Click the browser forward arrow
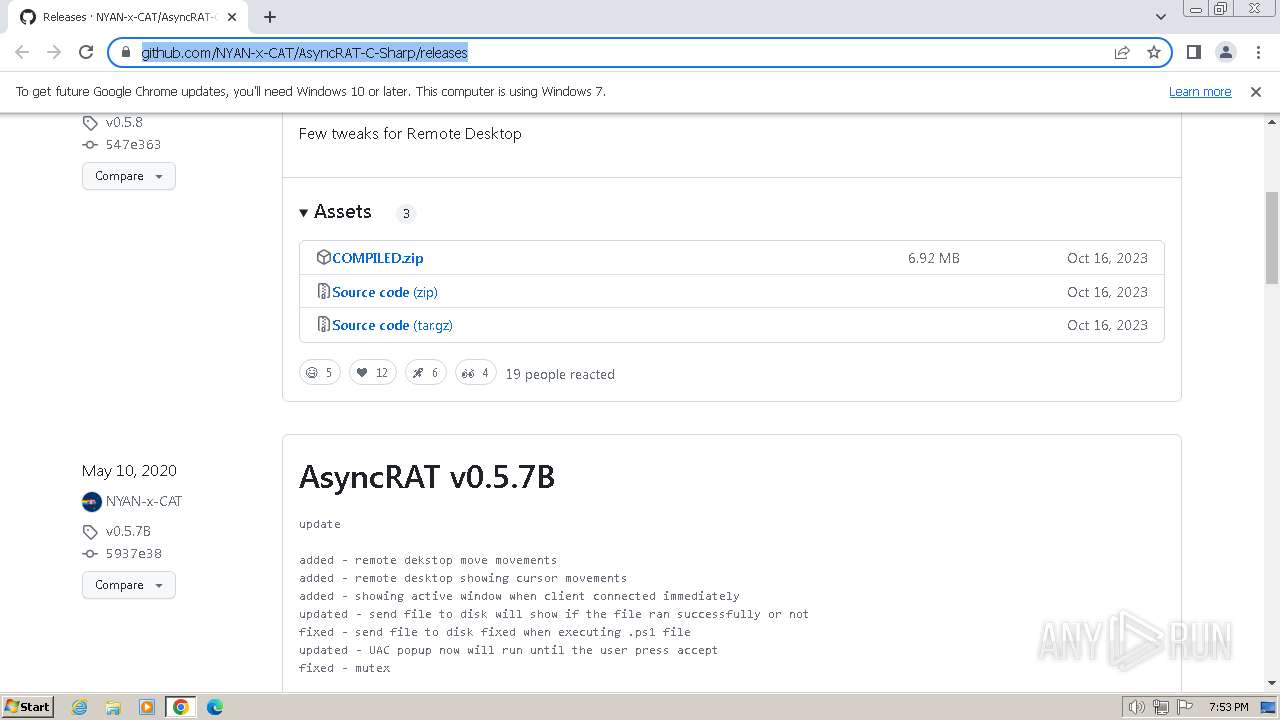The width and height of the screenshot is (1280, 720). point(54,52)
